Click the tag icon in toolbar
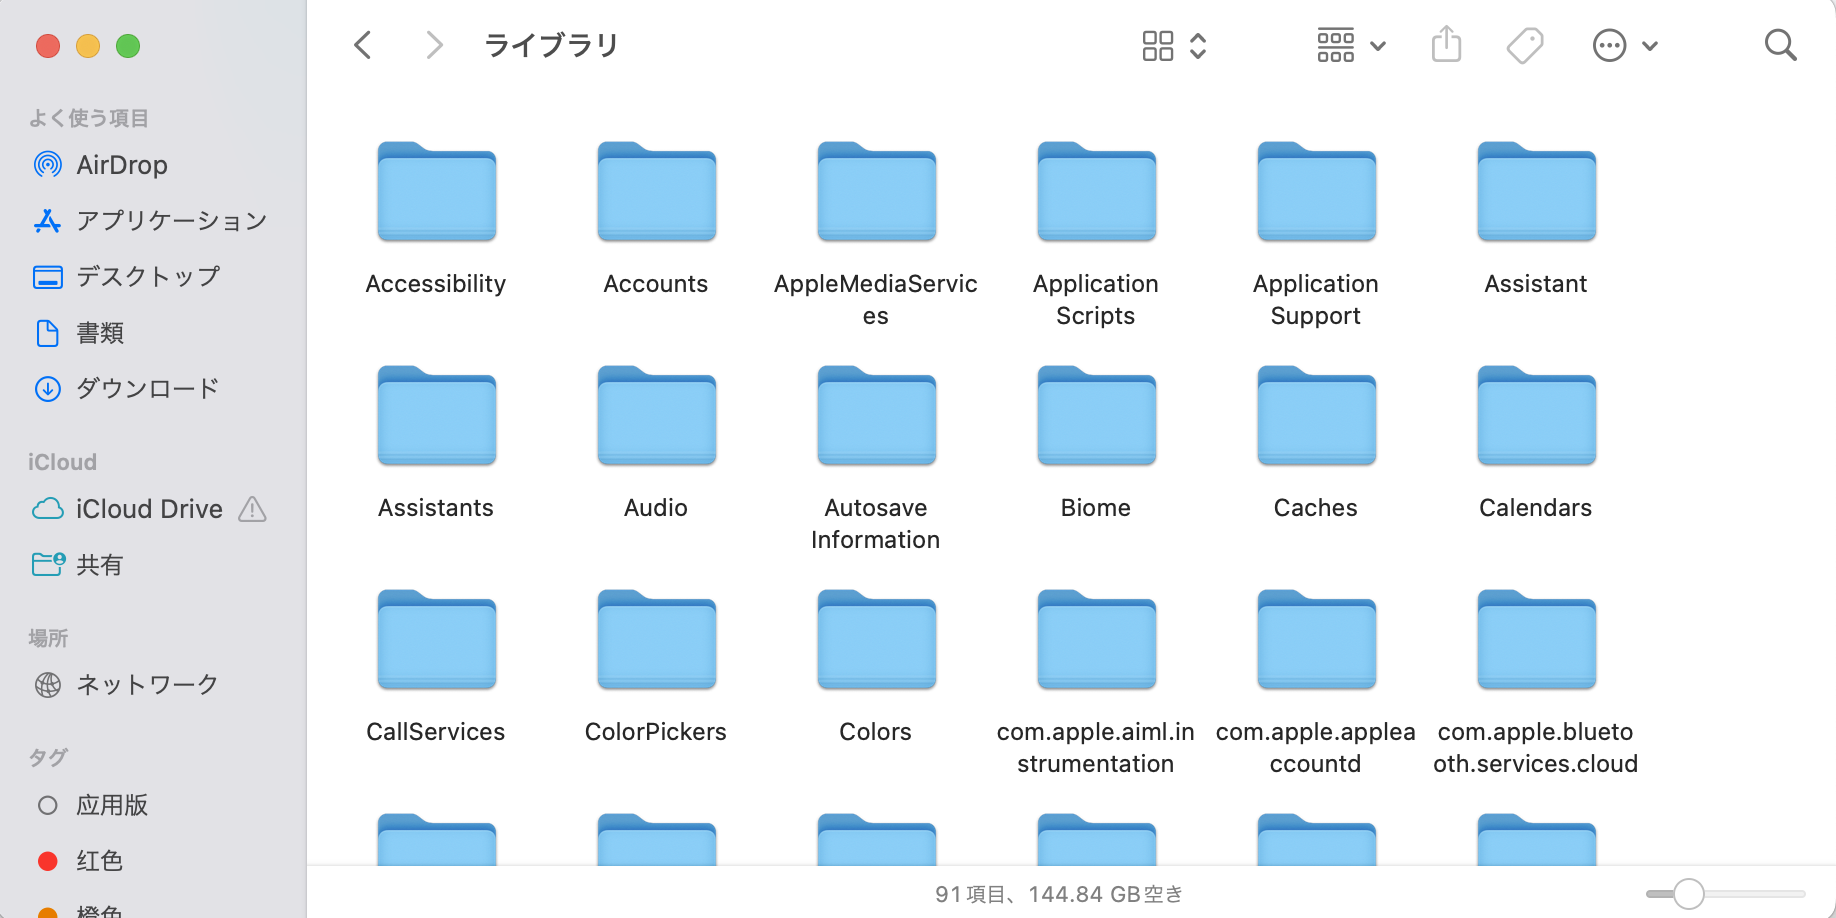 1525,45
